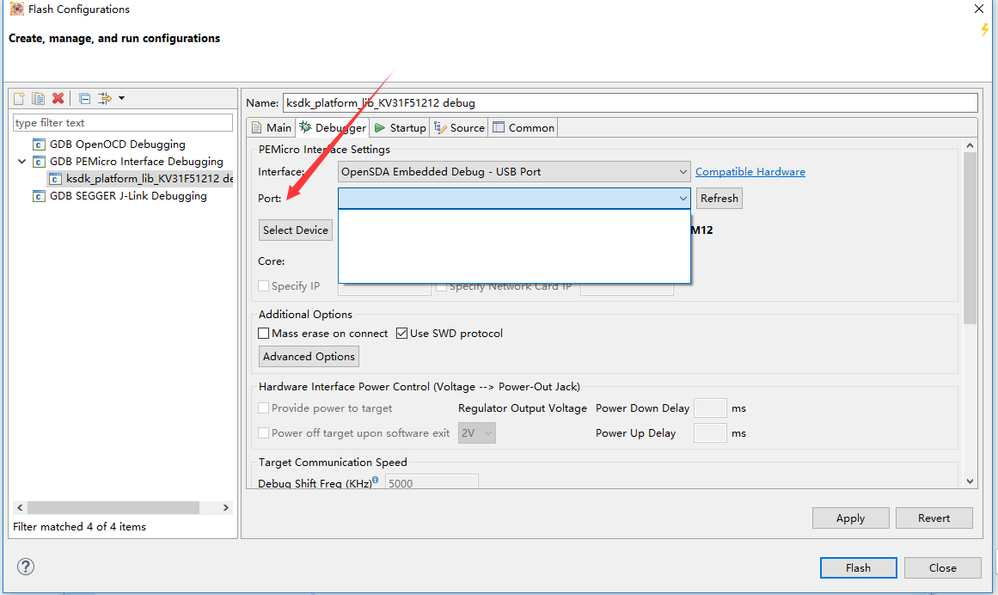Click the Refresh button

click(x=719, y=199)
